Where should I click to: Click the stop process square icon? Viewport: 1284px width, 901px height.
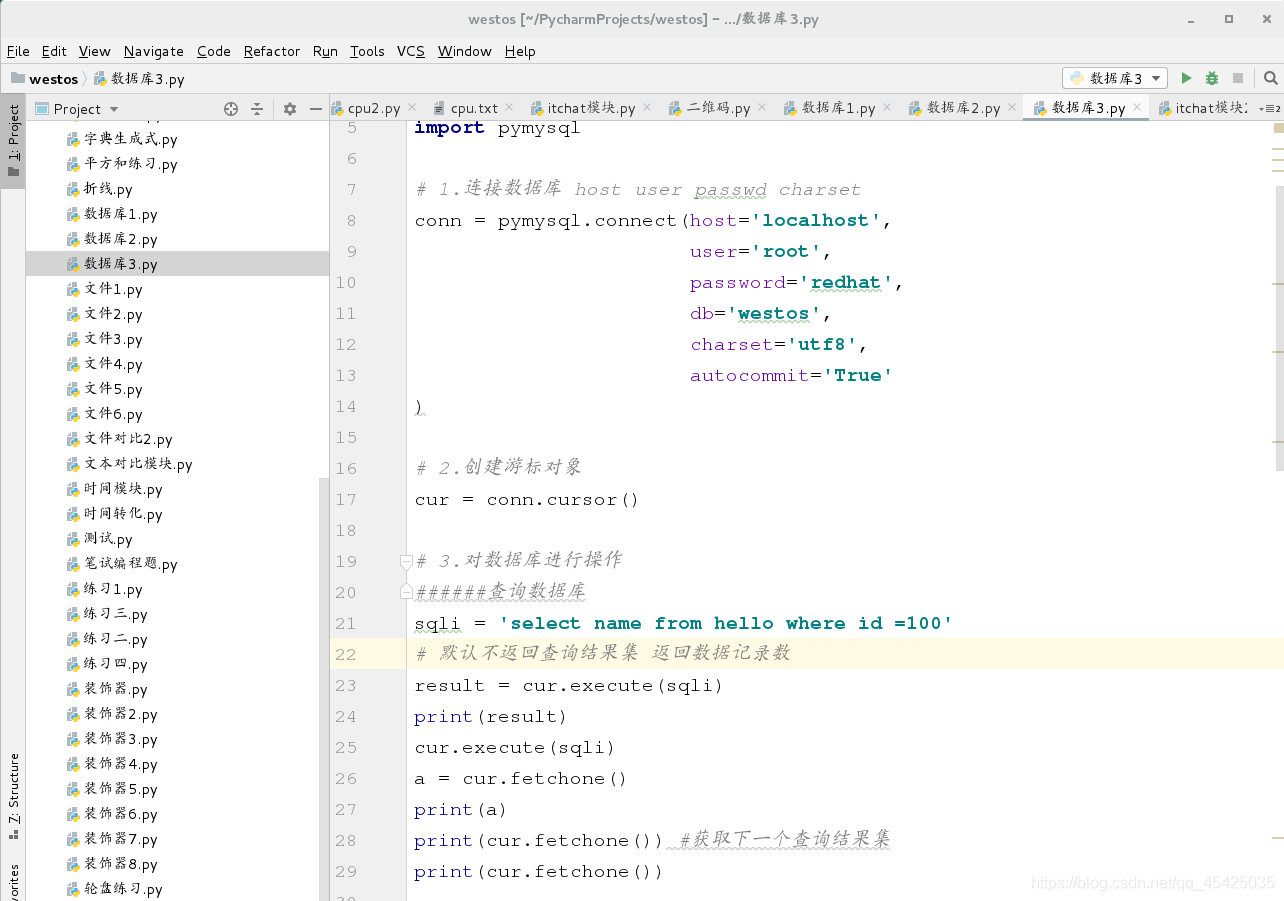pyautogui.click(x=1238, y=78)
